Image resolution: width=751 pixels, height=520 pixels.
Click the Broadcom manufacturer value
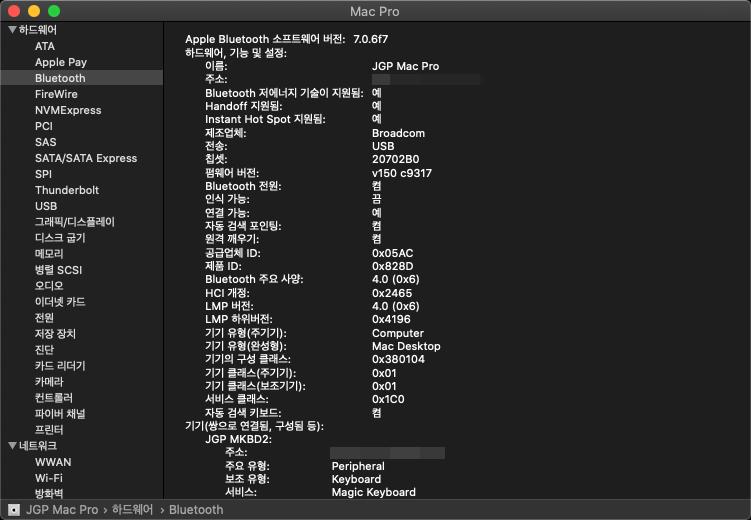click(x=398, y=133)
